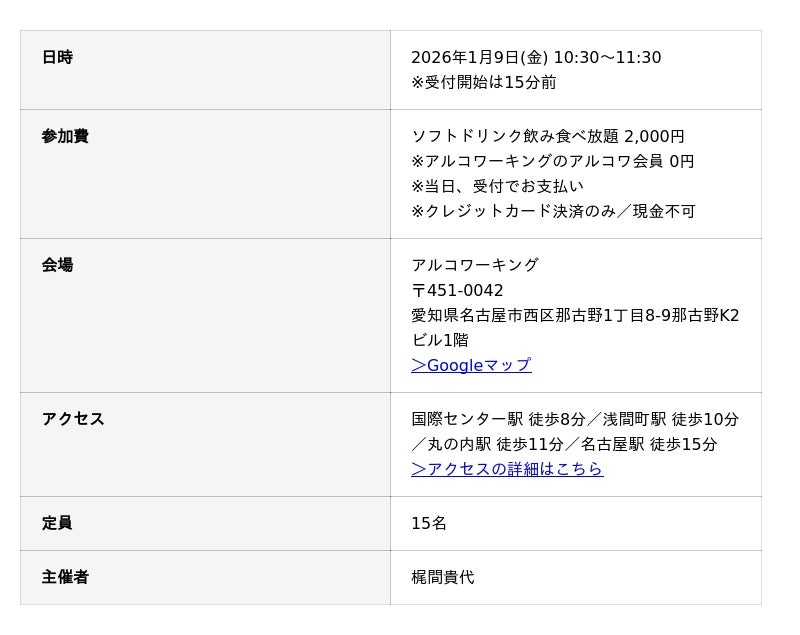800x635 pixels.
Task: Click the アクセス row header
Action: coord(73,420)
